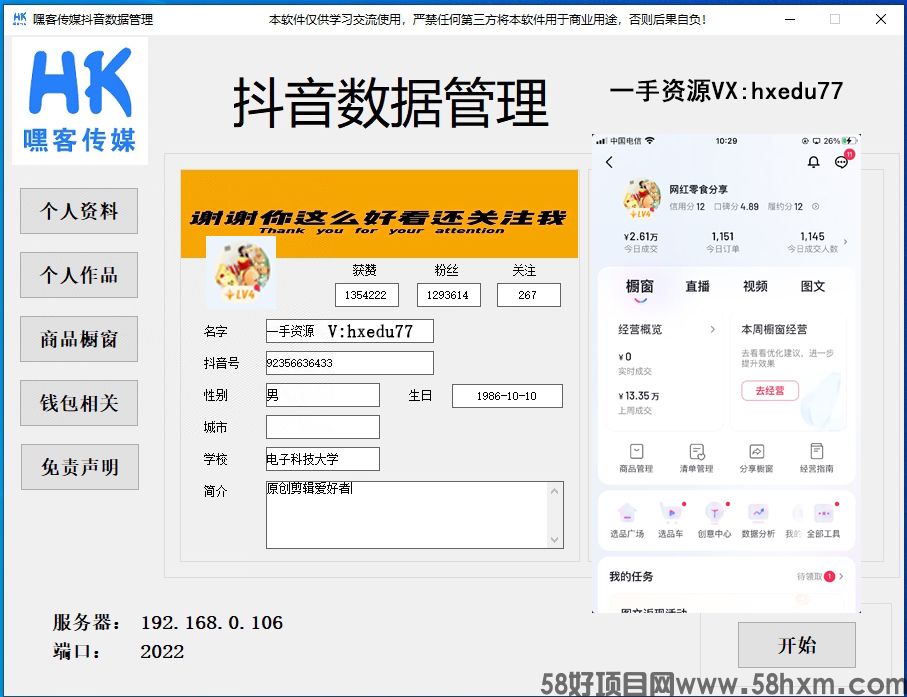
Task: Click the 名字 input field
Action: (x=349, y=331)
